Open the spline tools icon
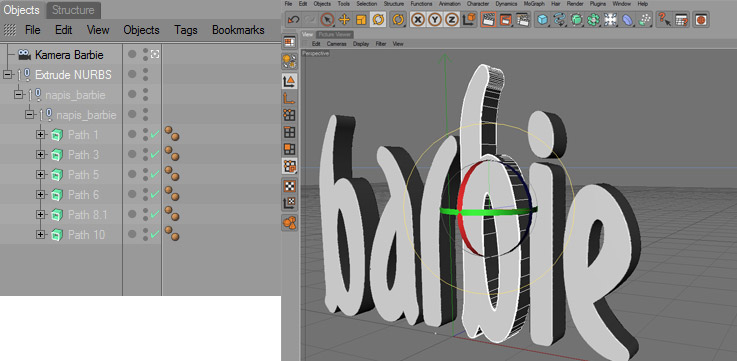The width and height of the screenshot is (737, 361). tap(560, 19)
